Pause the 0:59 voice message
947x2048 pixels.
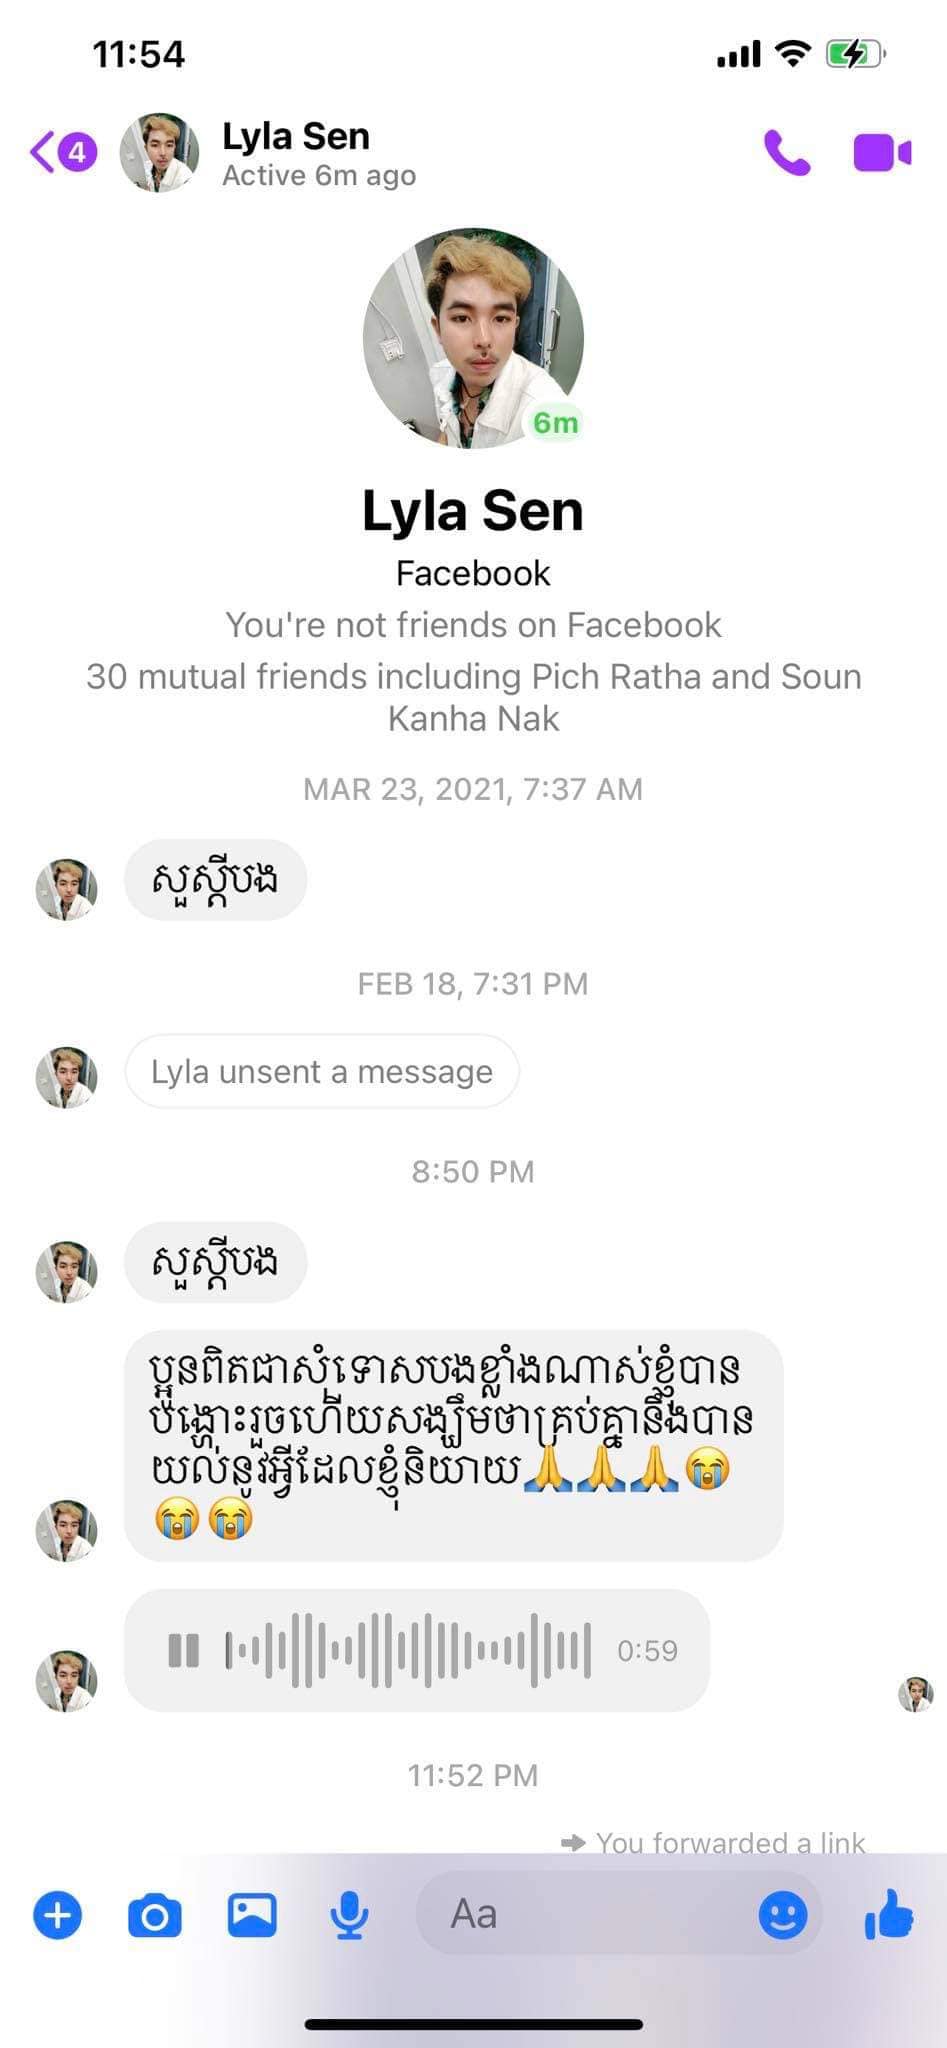pyautogui.click(x=184, y=1650)
